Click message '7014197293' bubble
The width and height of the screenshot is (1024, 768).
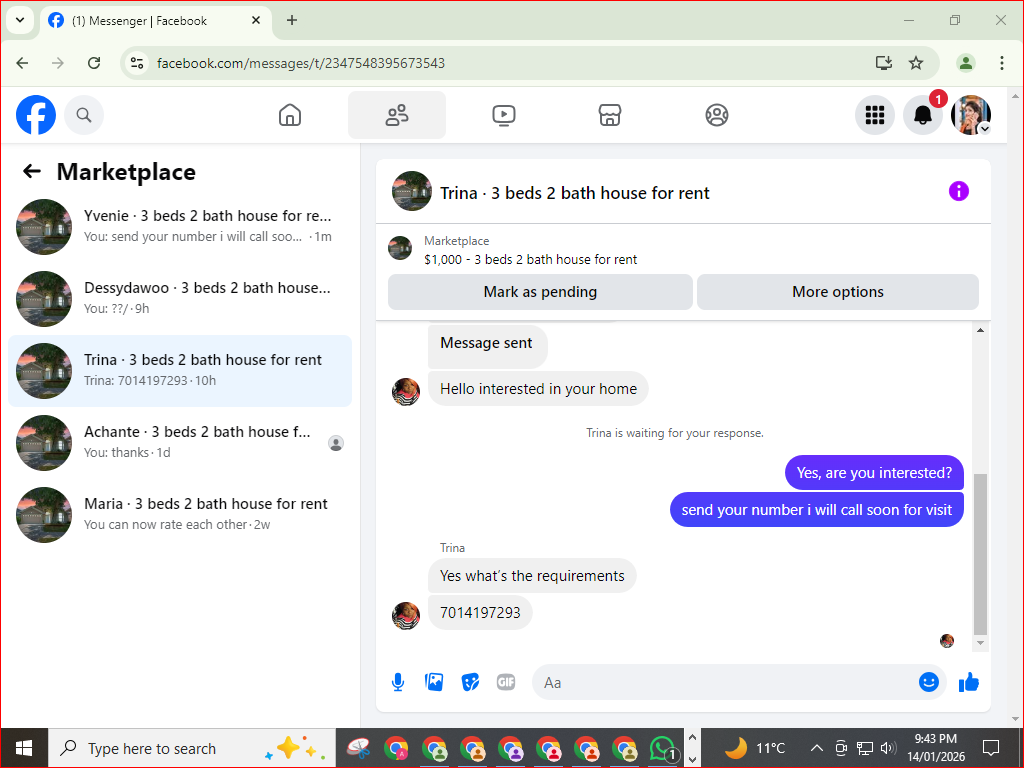(480, 613)
